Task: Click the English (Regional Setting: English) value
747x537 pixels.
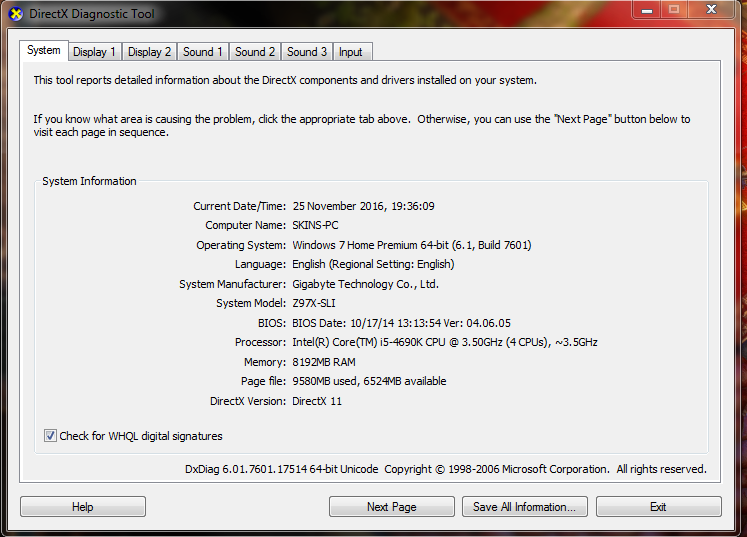Action: coord(373,264)
